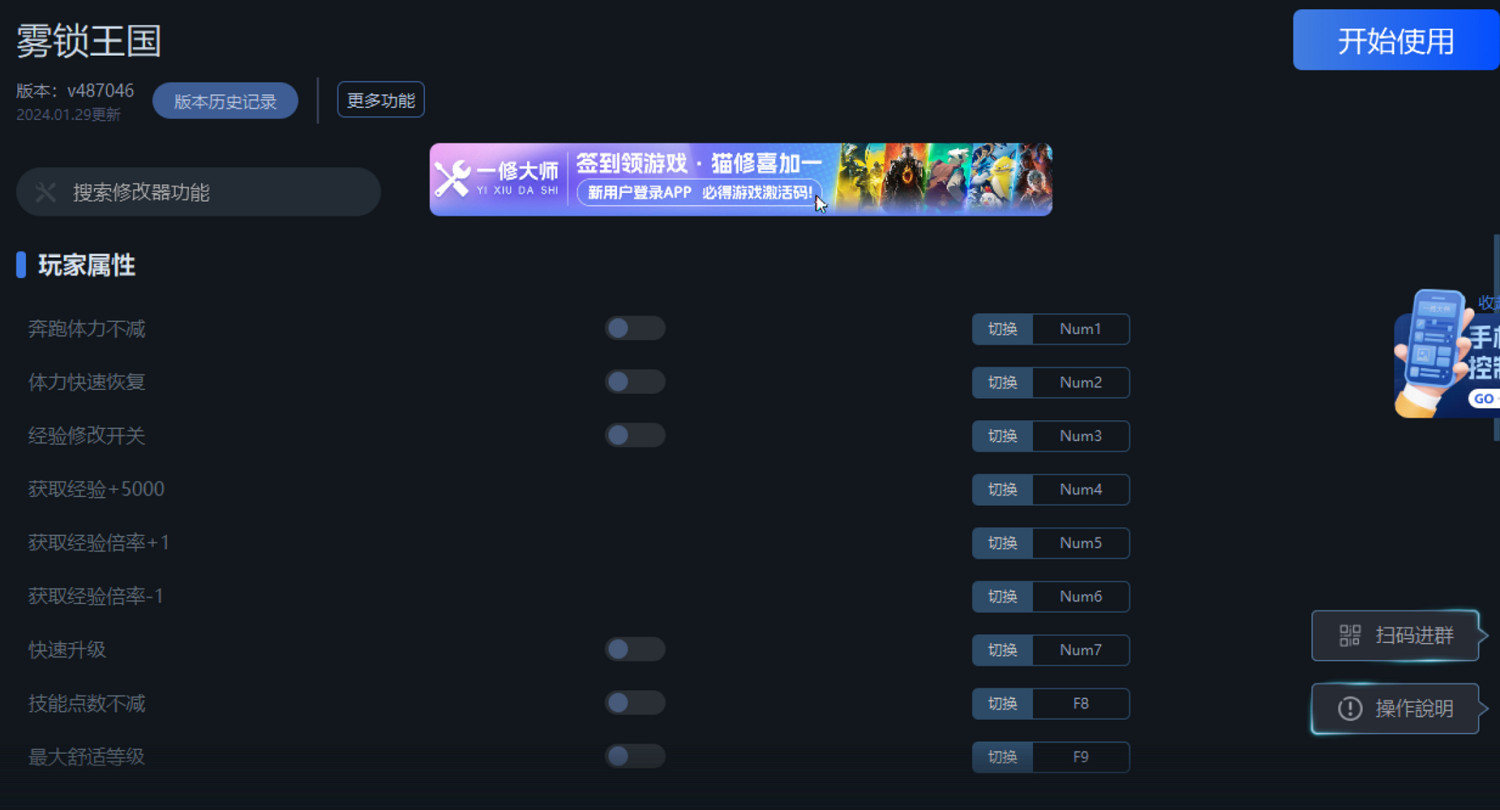
Task: Click the QR code icon for 扫码进群
Action: point(1350,635)
